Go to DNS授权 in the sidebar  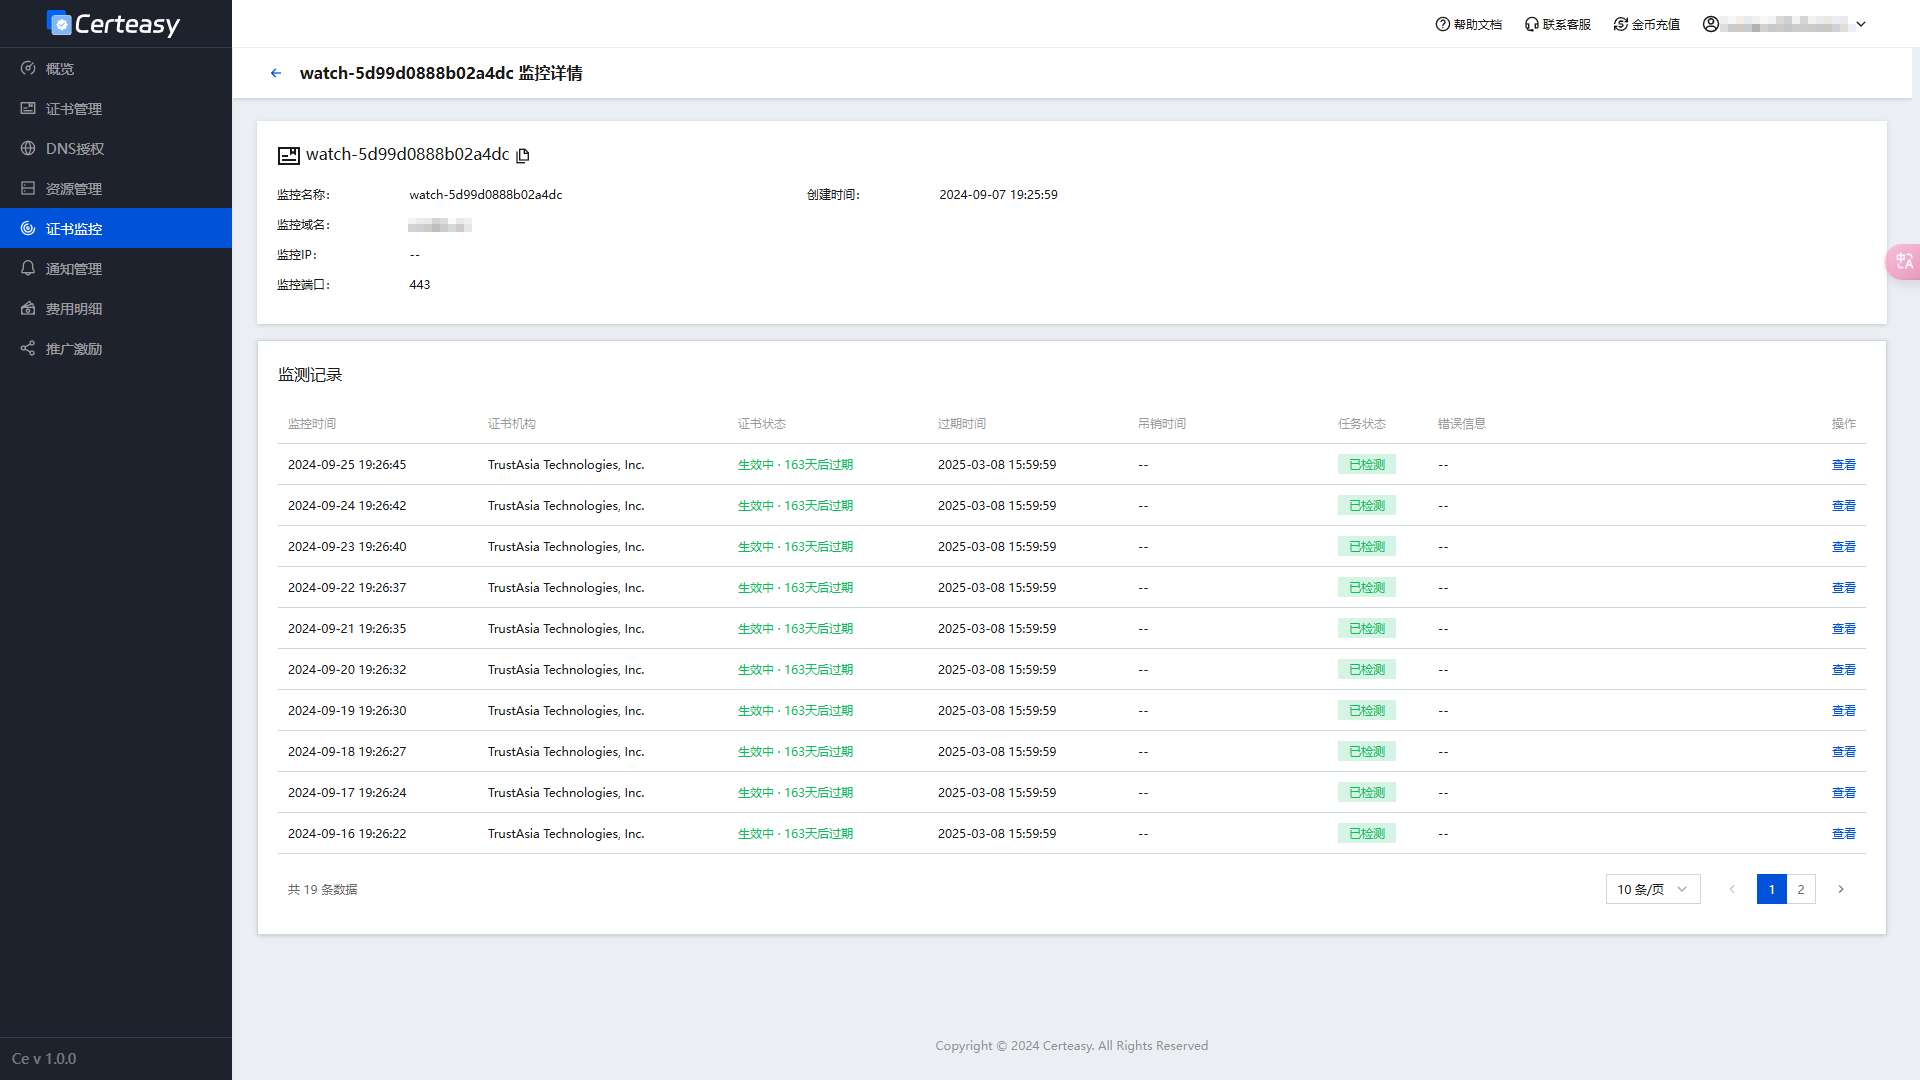tap(116, 148)
